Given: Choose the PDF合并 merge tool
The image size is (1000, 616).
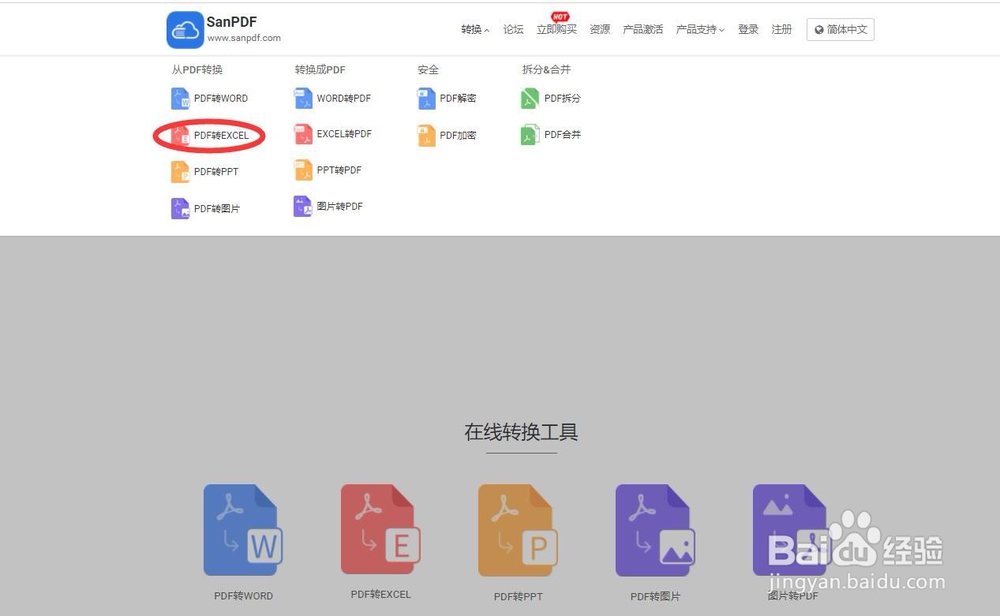Looking at the screenshot, I should tap(563, 134).
